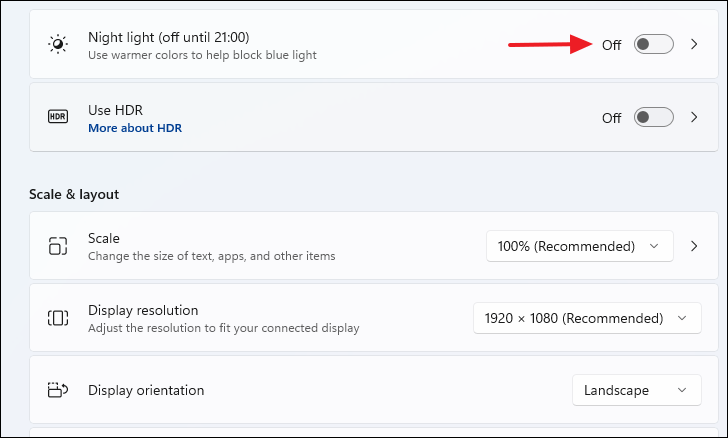This screenshot has width=728, height=438.
Task: Click the Display resolution icon
Action: (x=58, y=318)
